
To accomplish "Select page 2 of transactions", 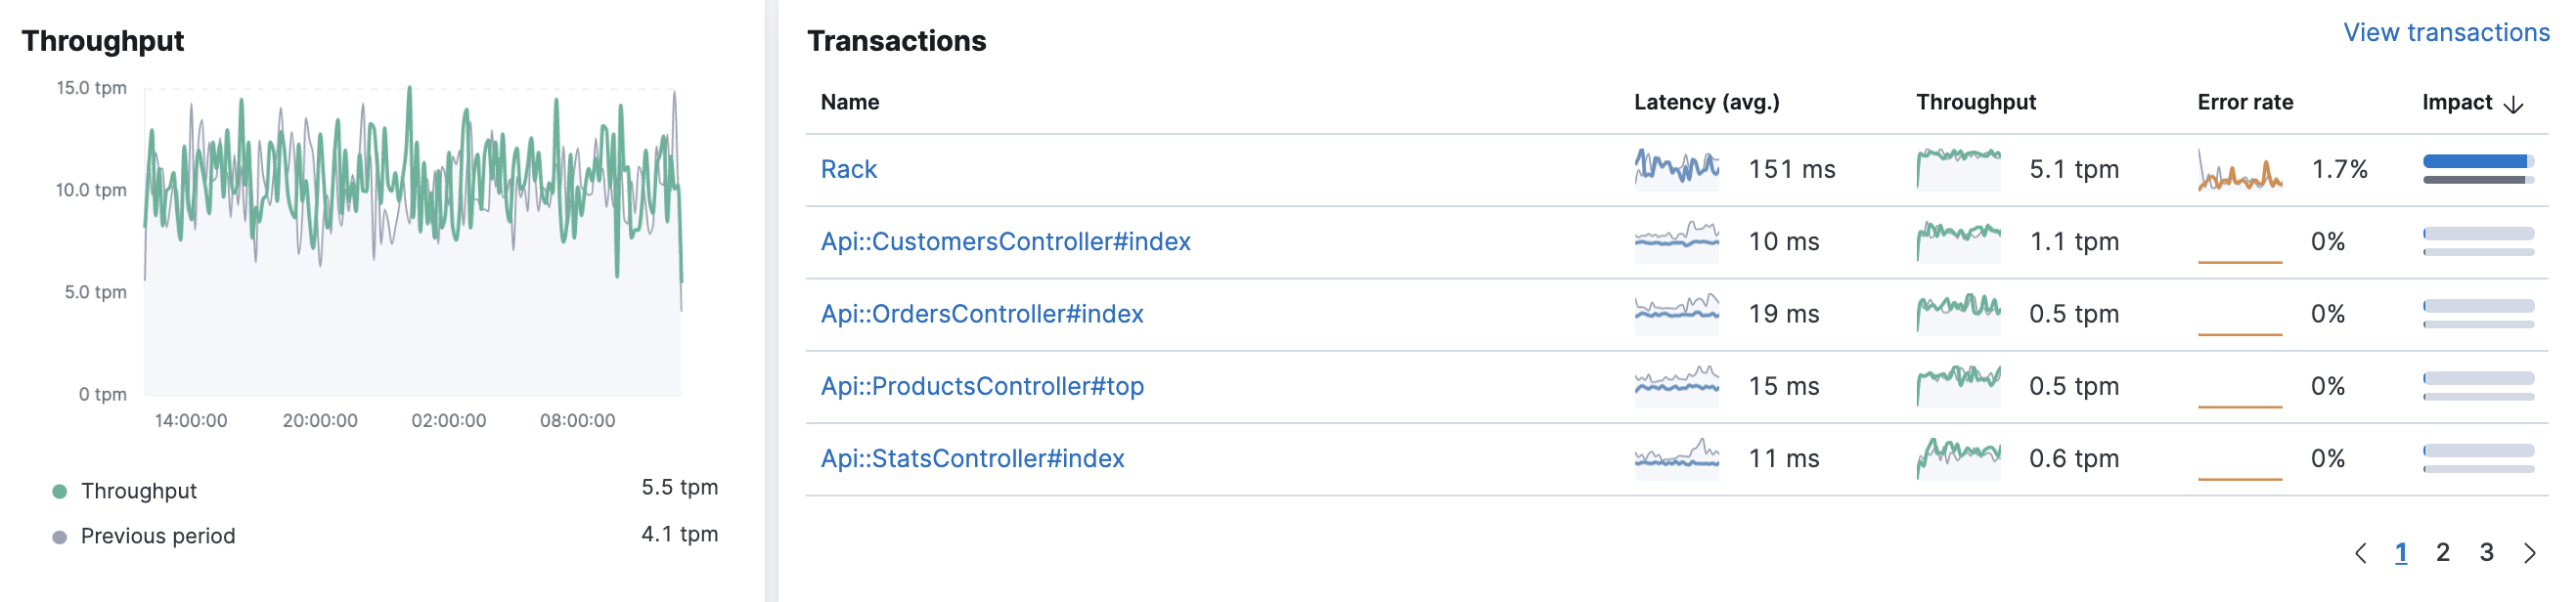I will coord(2443,553).
